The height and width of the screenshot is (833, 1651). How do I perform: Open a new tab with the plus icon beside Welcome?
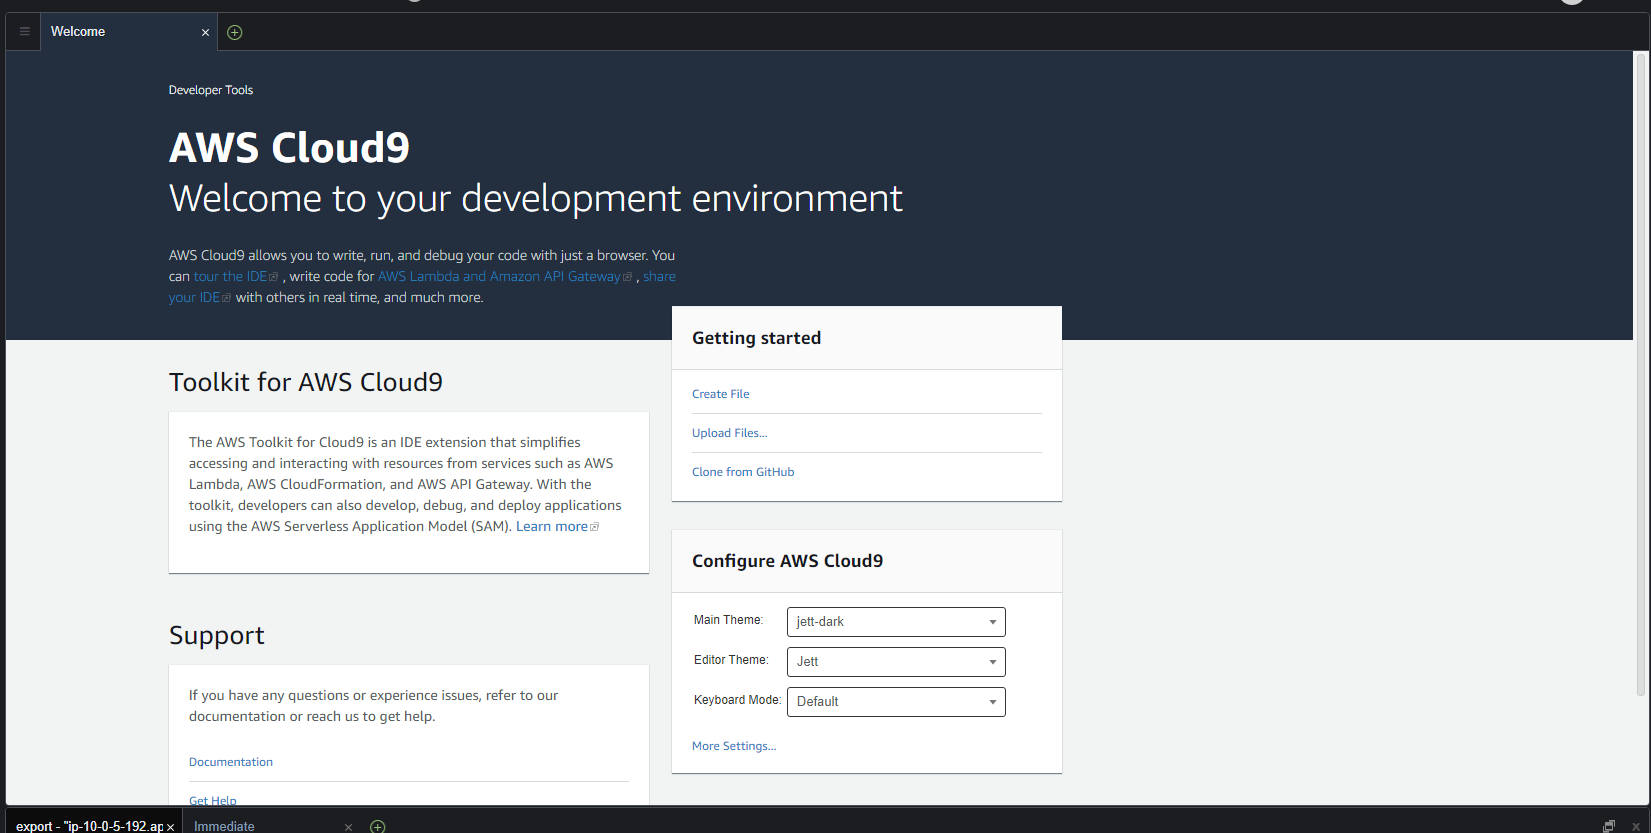tap(235, 32)
